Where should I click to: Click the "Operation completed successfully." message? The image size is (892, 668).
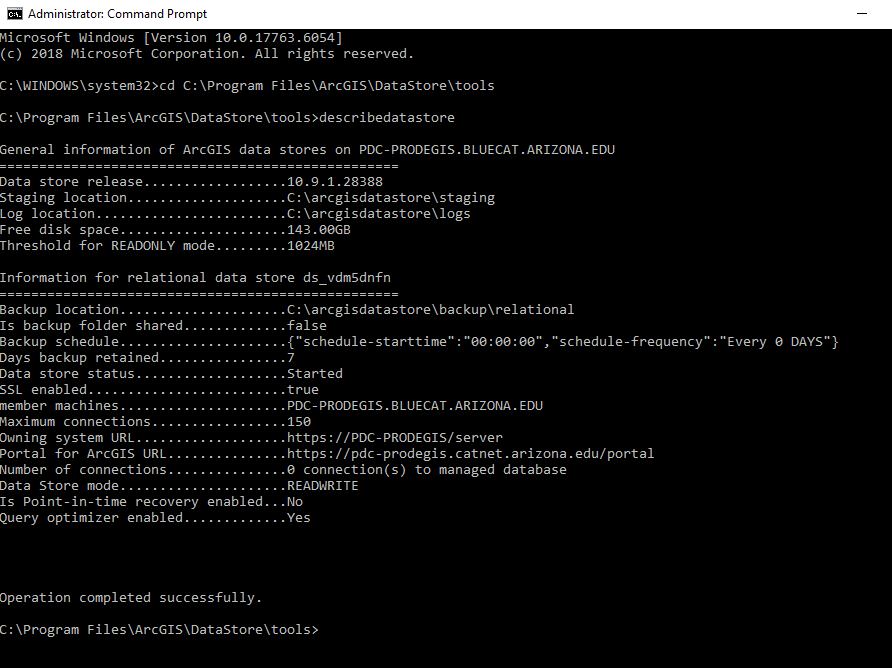tap(130, 598)
